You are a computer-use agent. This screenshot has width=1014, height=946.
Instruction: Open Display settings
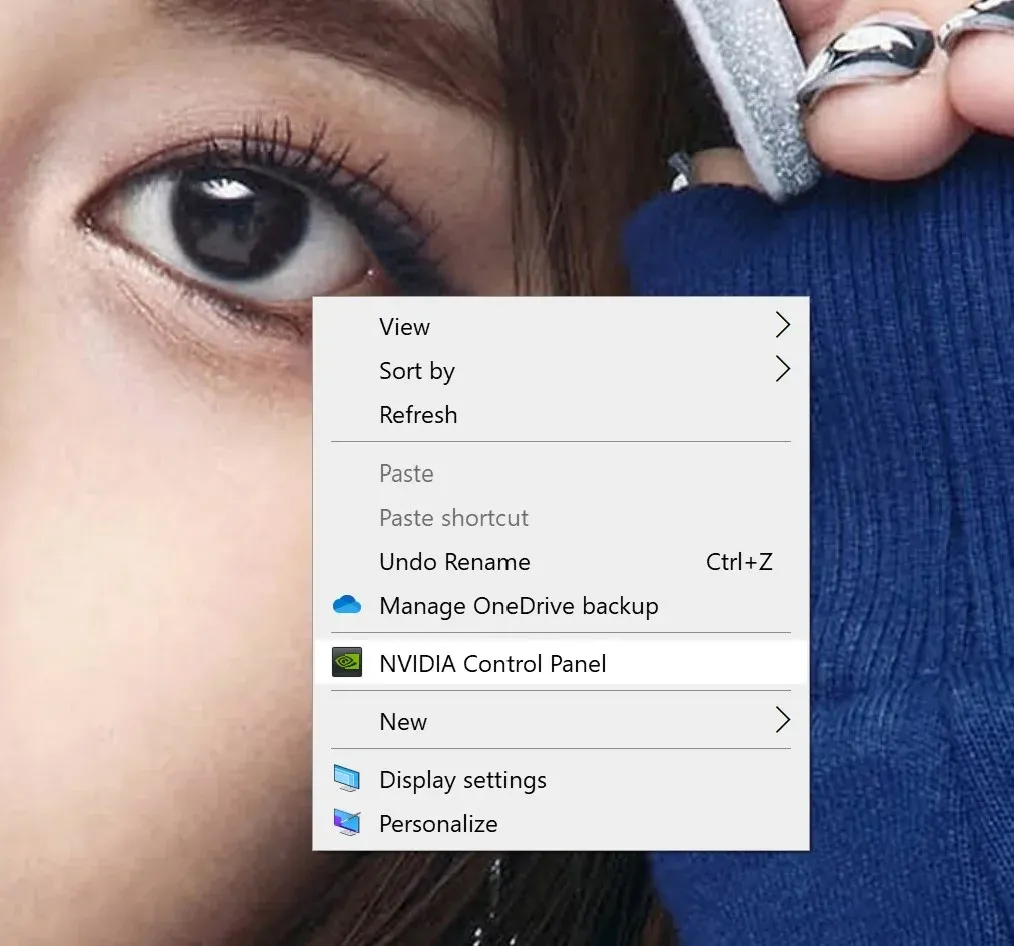[x=462, y=780]
